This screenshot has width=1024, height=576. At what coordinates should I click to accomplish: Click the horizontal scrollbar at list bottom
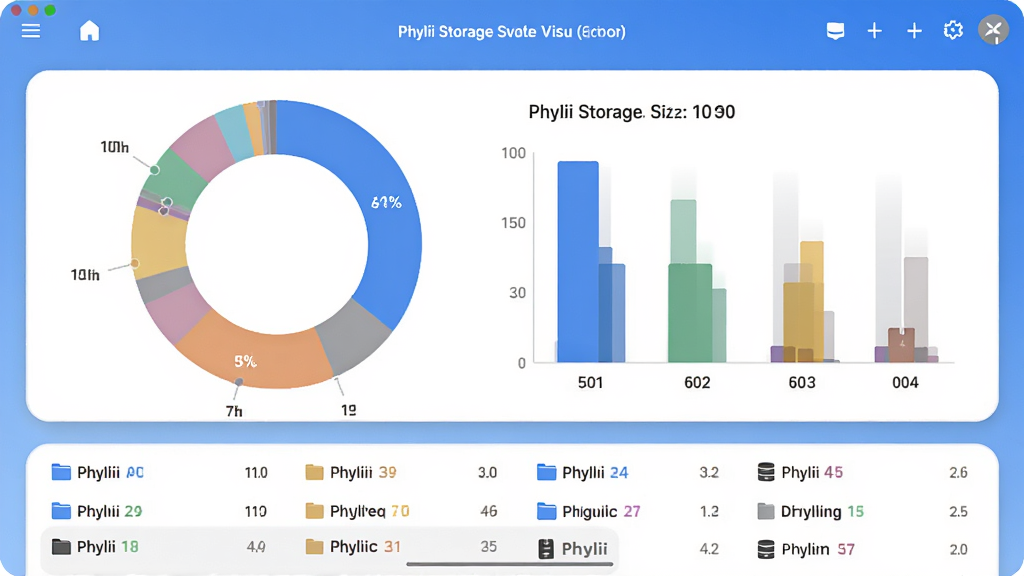(509, 564)
